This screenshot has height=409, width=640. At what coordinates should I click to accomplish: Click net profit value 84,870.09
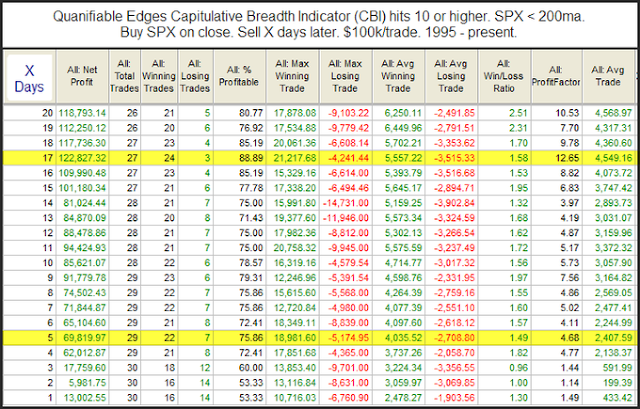pos(84,218)
